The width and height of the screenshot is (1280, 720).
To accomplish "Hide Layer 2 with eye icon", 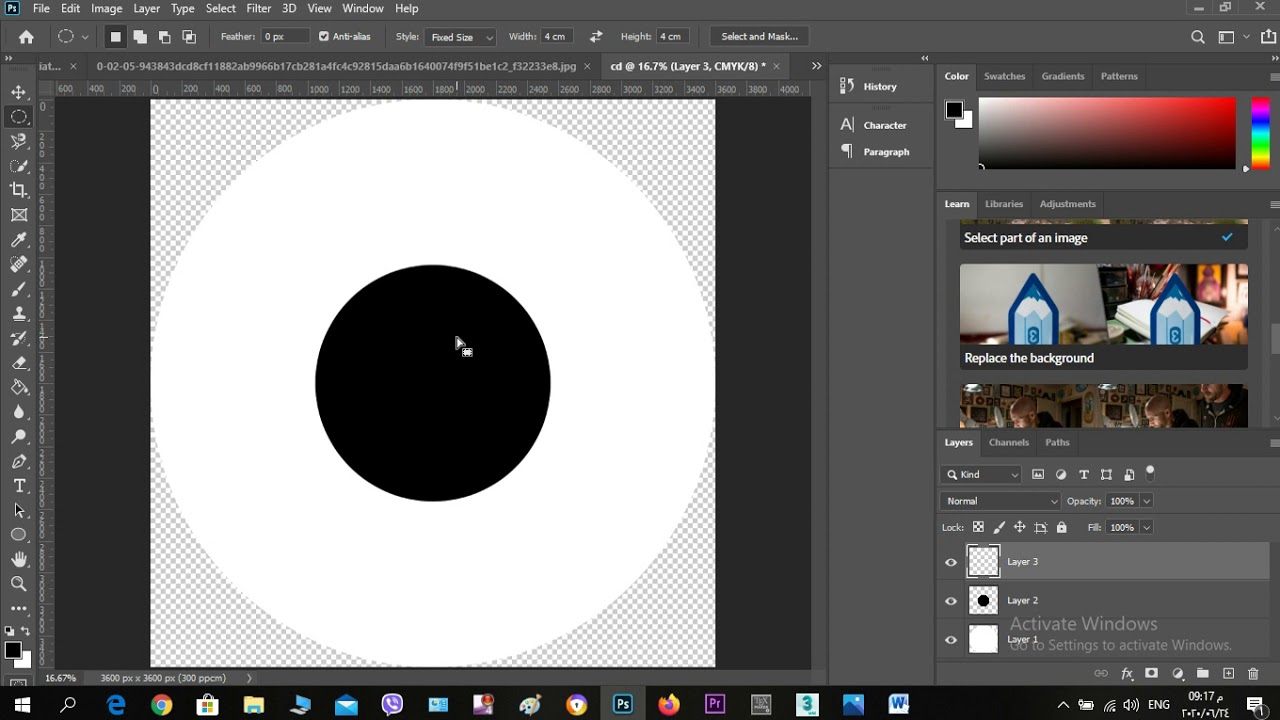I will (951, 601).
